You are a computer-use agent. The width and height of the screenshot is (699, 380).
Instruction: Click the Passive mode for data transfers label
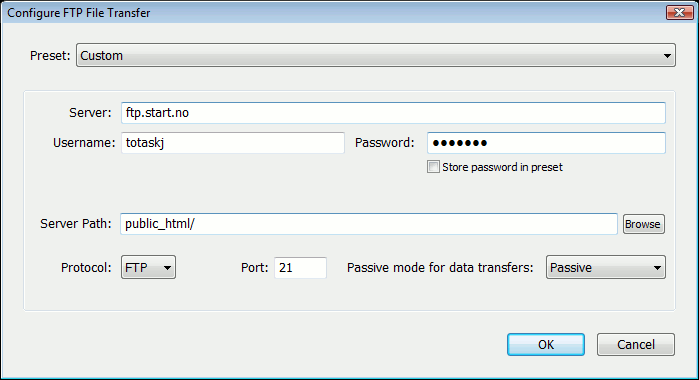point(440,268)
